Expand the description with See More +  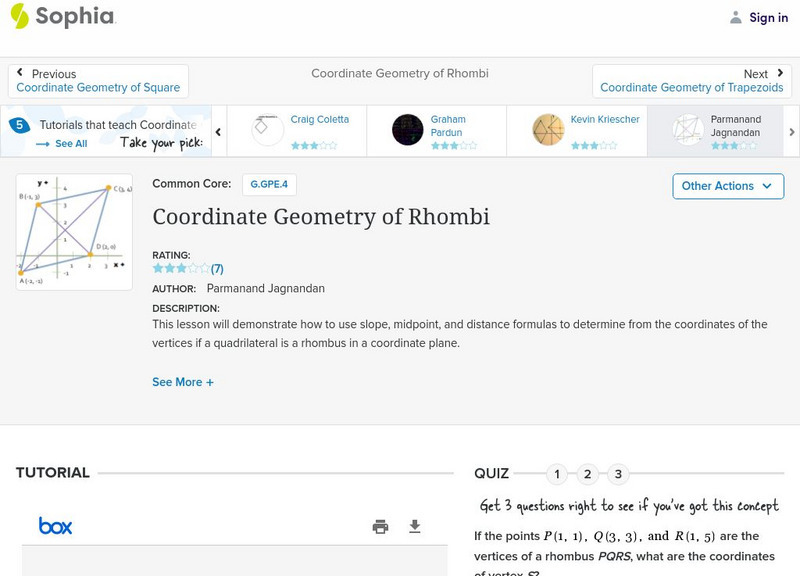tap(183, 382)
